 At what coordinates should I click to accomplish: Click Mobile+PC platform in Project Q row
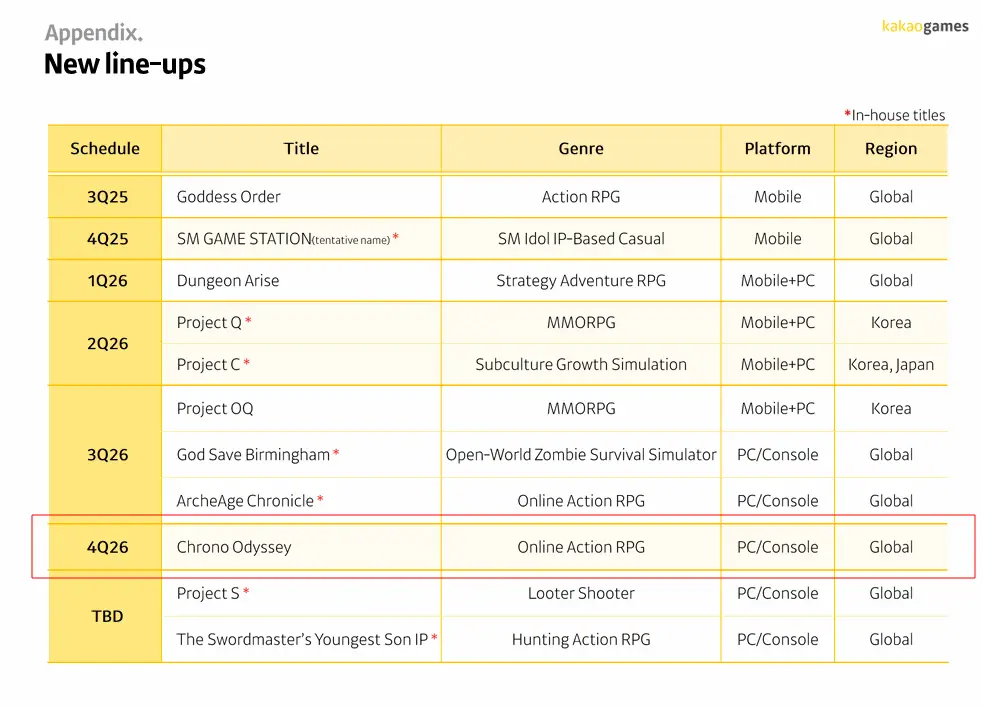point(777,323)
